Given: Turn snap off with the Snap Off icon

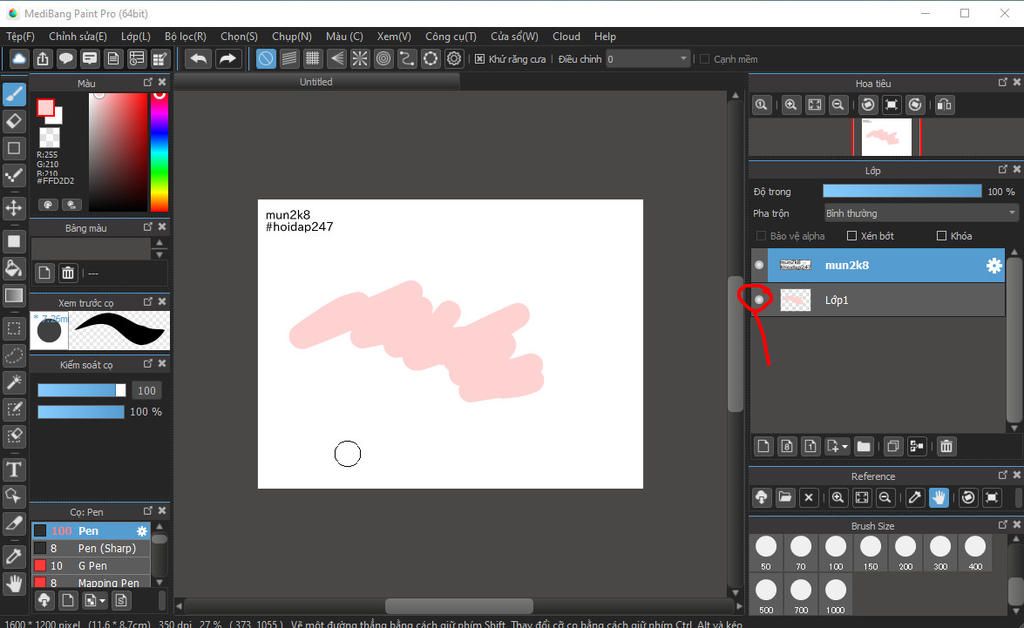Looking at the screenshot, I should [266, 59].
